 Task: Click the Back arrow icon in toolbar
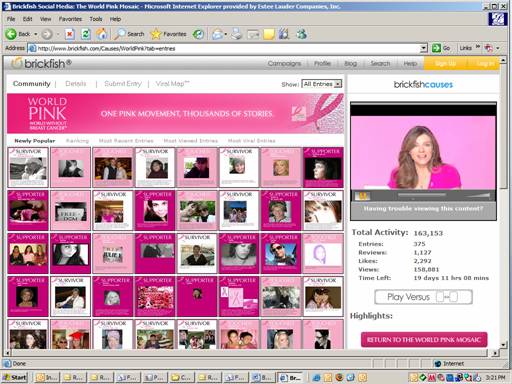point(11,34)
